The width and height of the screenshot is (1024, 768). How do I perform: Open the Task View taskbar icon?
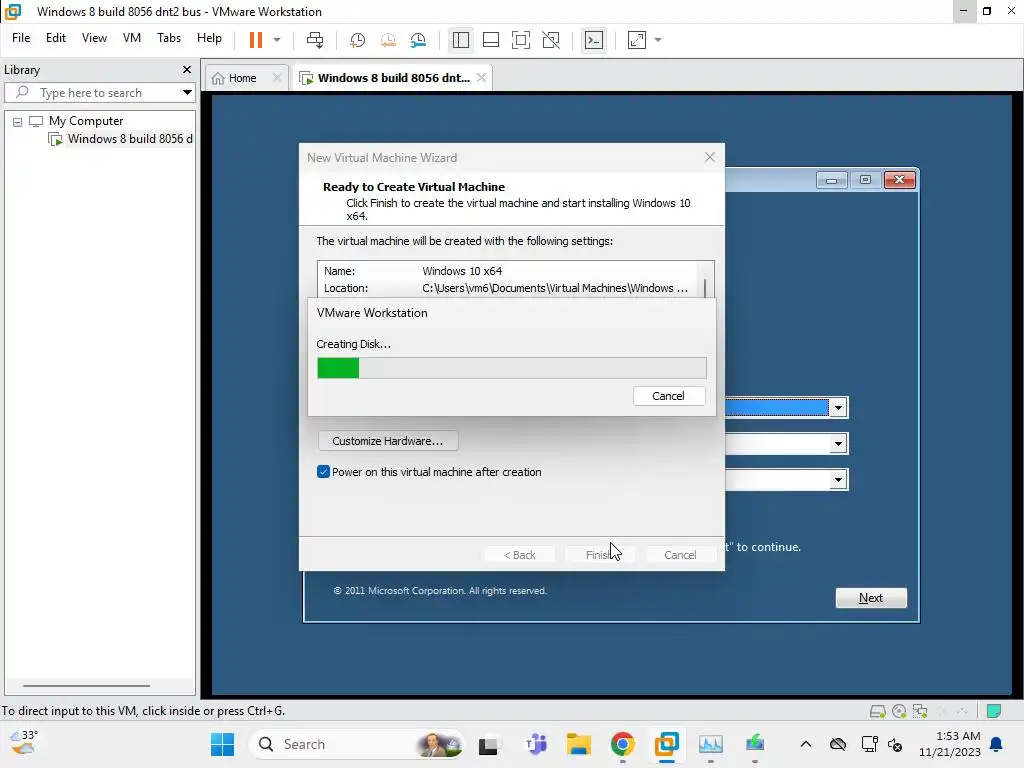click(x=488, y=745)
